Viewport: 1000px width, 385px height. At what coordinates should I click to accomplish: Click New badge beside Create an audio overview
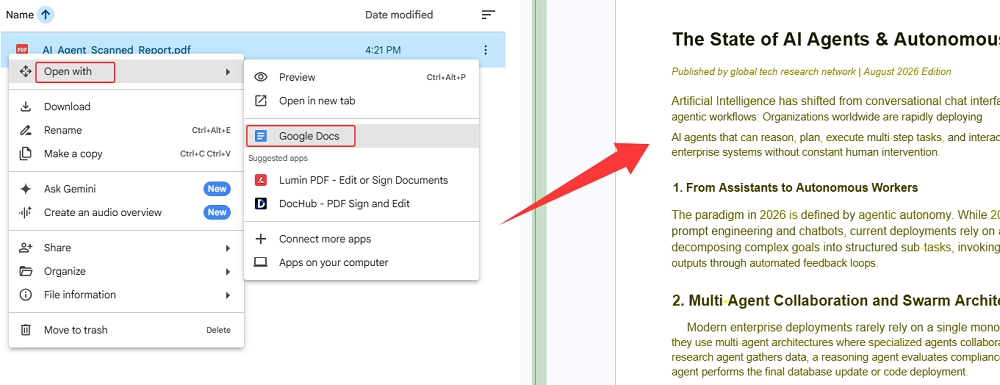217,212
